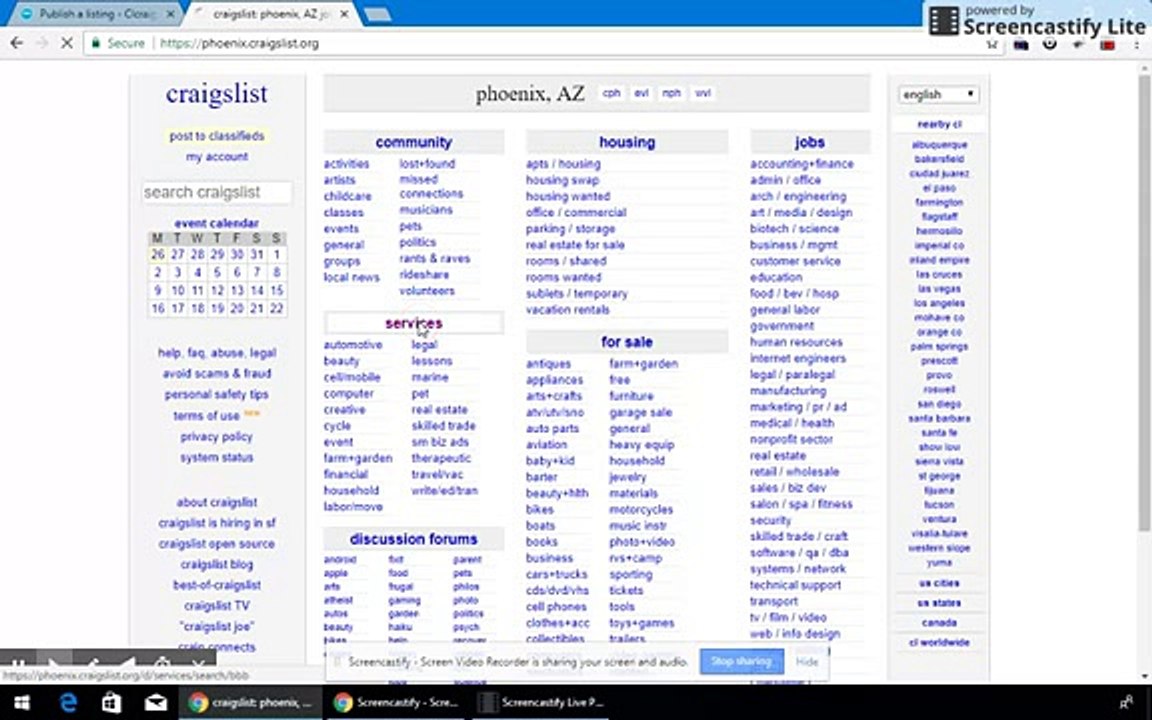
Task: Open the english language dropdown
Action: (938, 94)
